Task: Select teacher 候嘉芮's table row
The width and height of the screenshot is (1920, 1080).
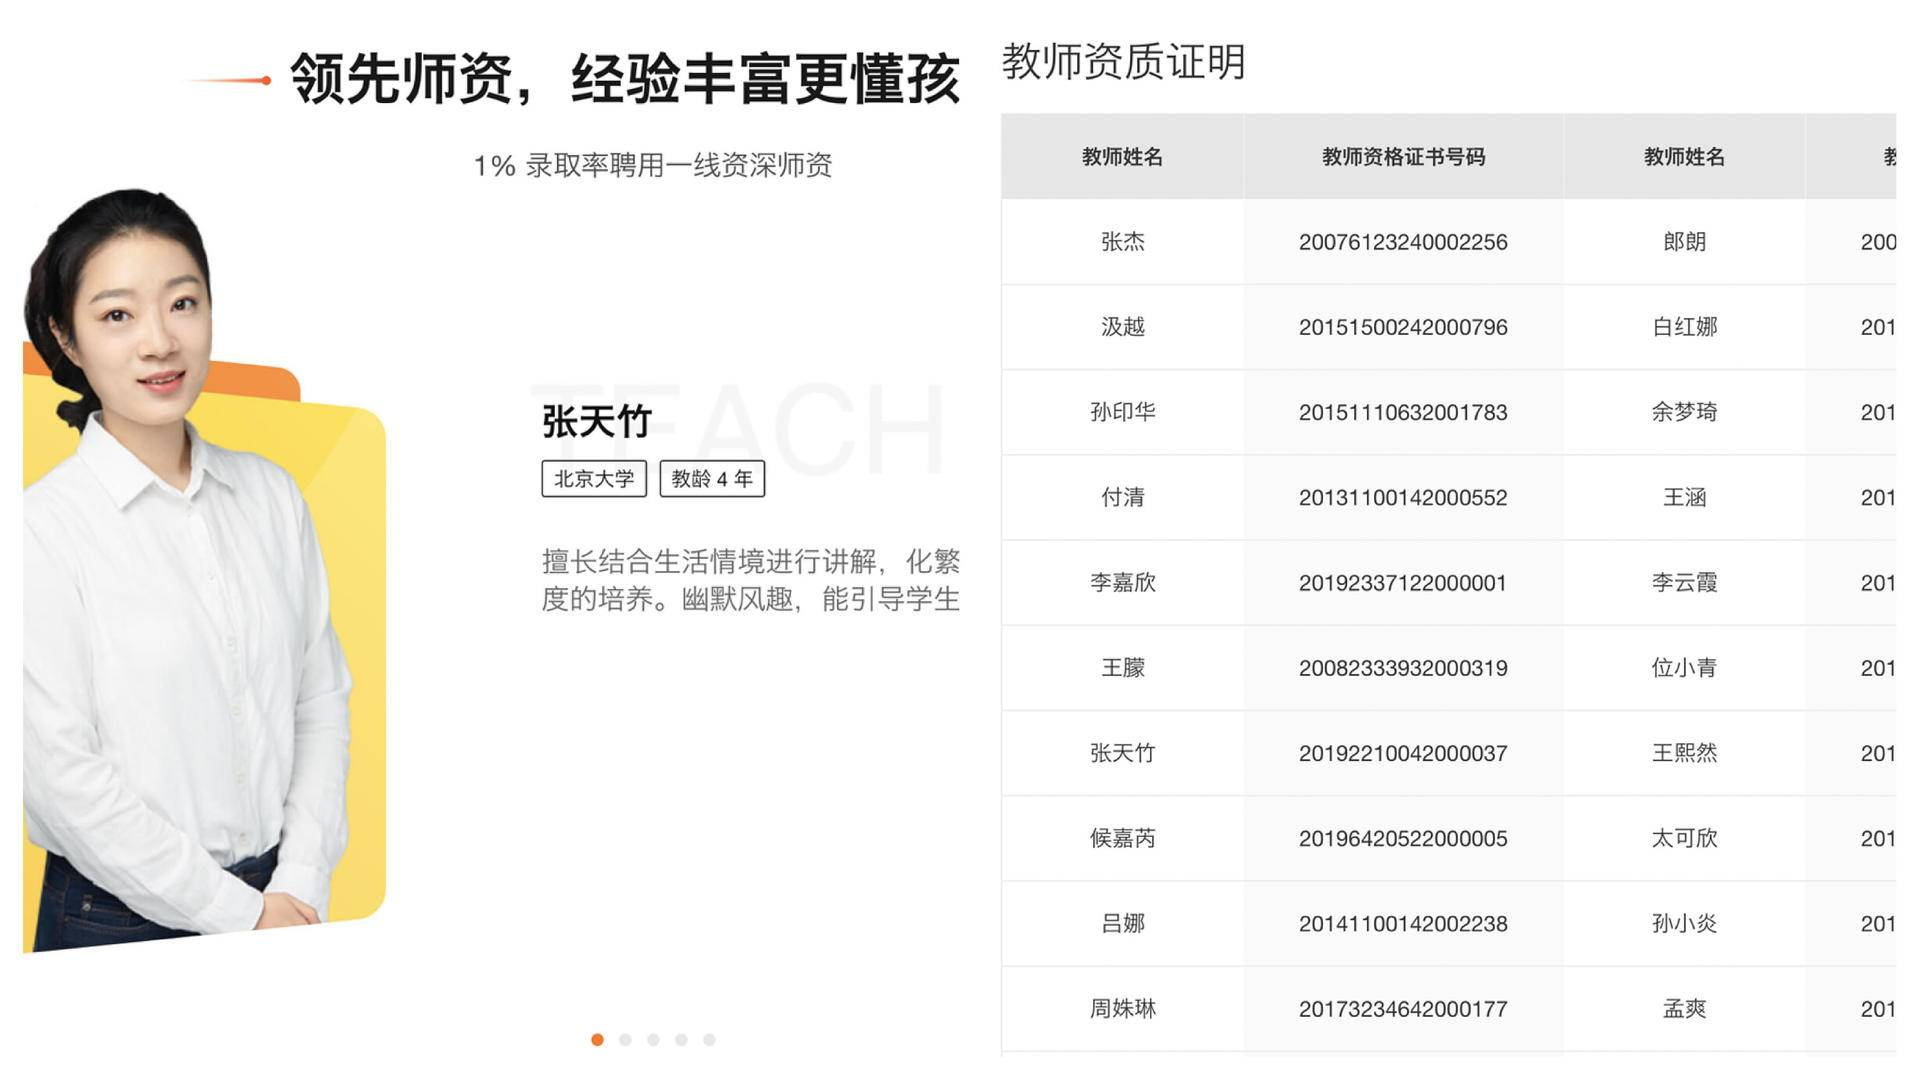Action: point(1123,839)
